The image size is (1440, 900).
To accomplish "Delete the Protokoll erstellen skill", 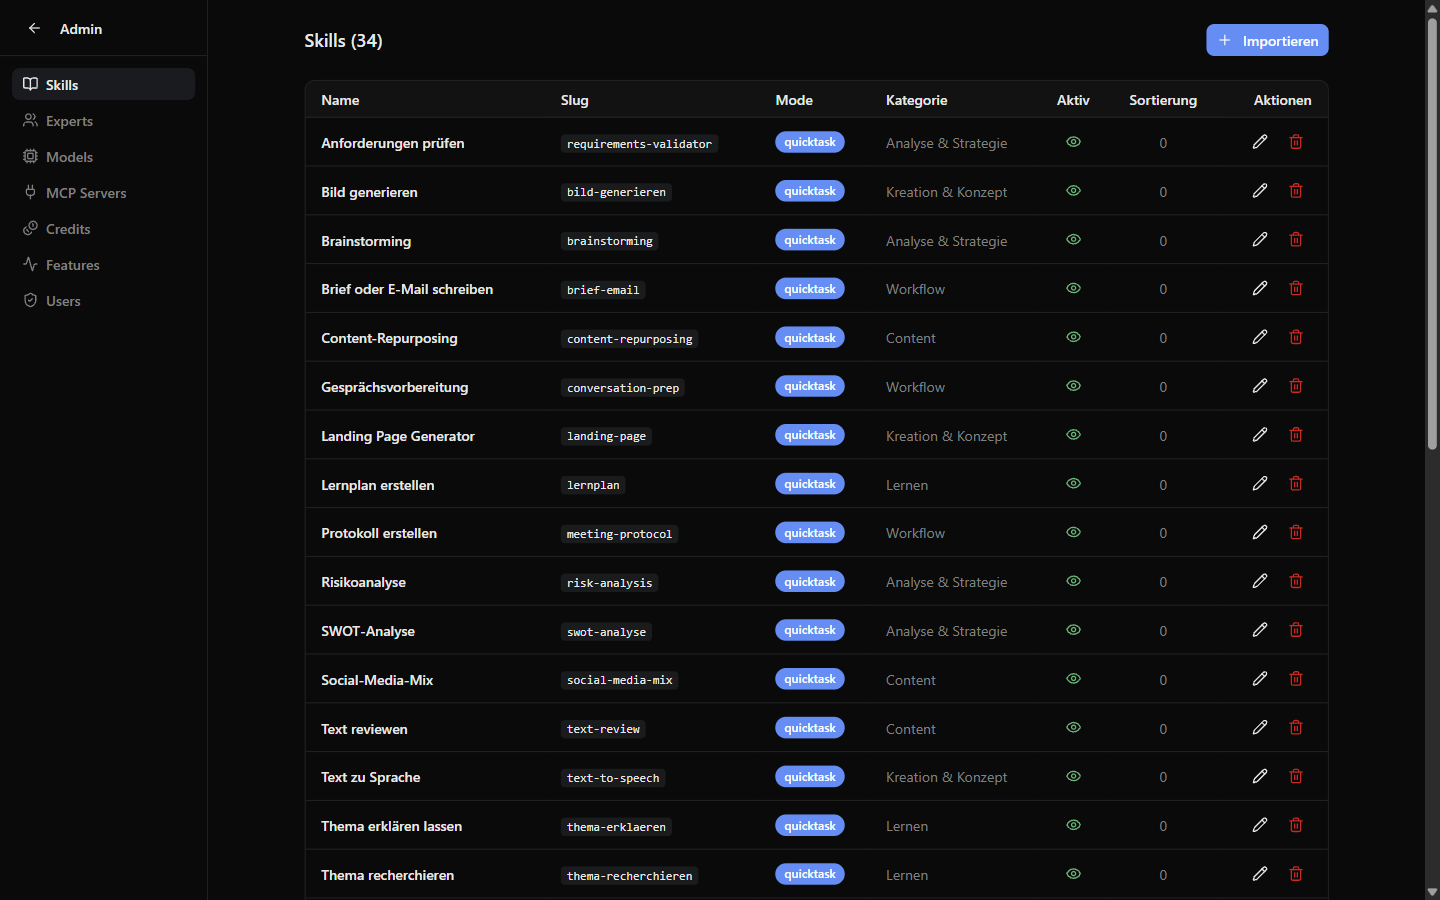I will coord(1296,533).
